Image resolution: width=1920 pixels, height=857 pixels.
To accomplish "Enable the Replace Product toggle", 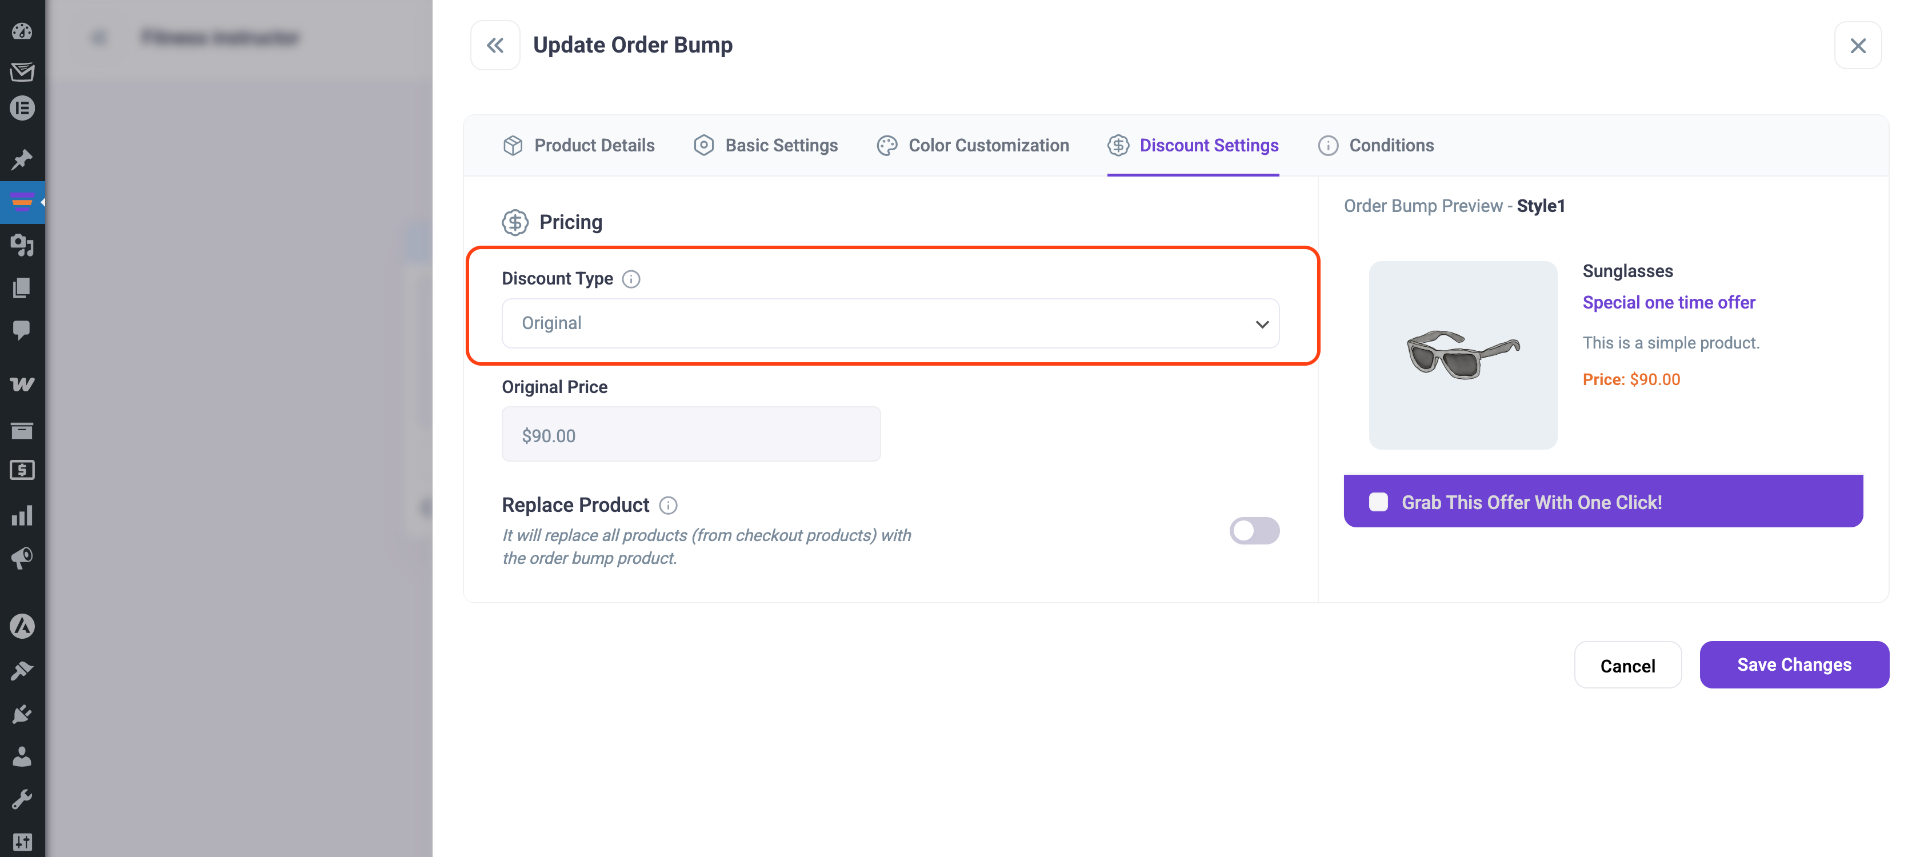I will tap(1254, 531).
